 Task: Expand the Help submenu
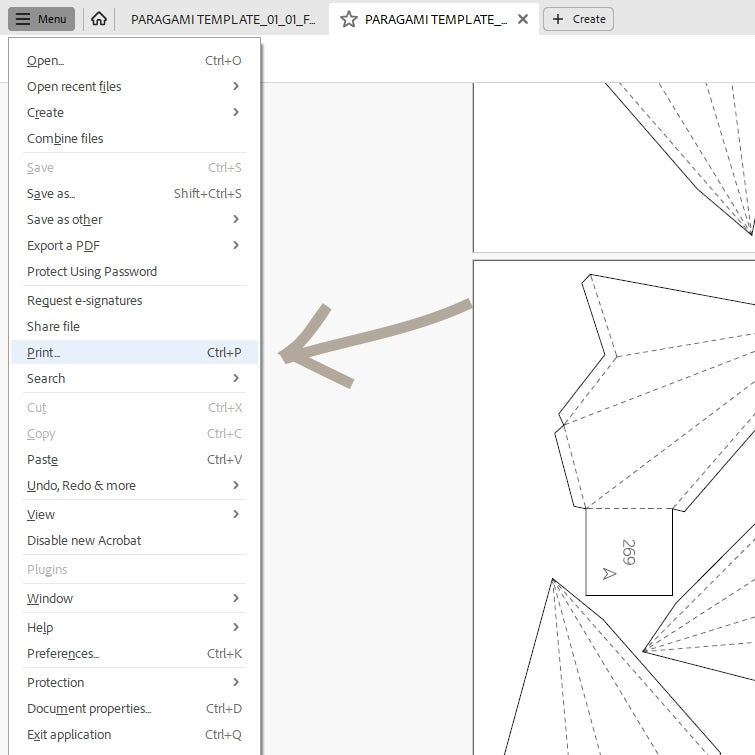pyautogui.click(x=134, y=627)
